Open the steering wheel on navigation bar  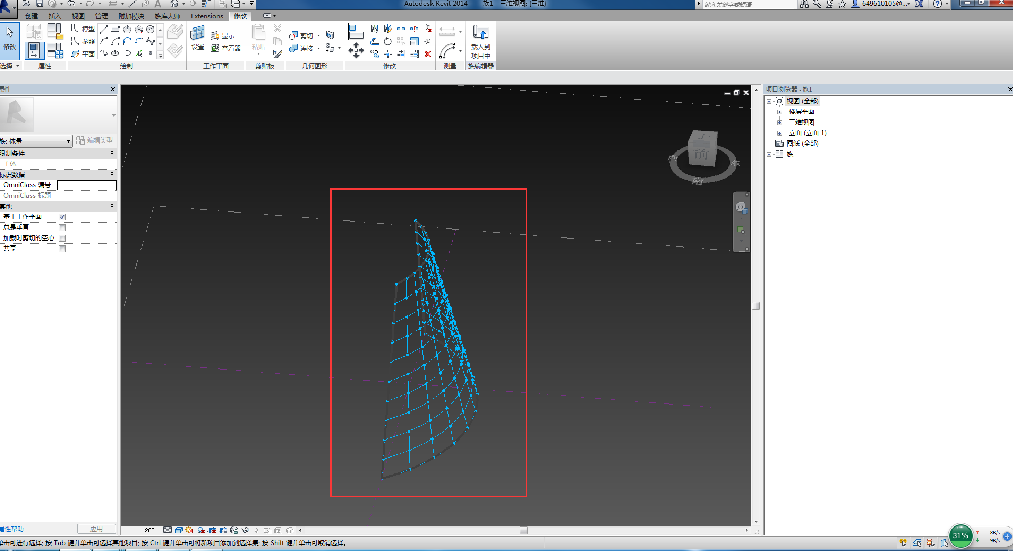coord(741,207)
